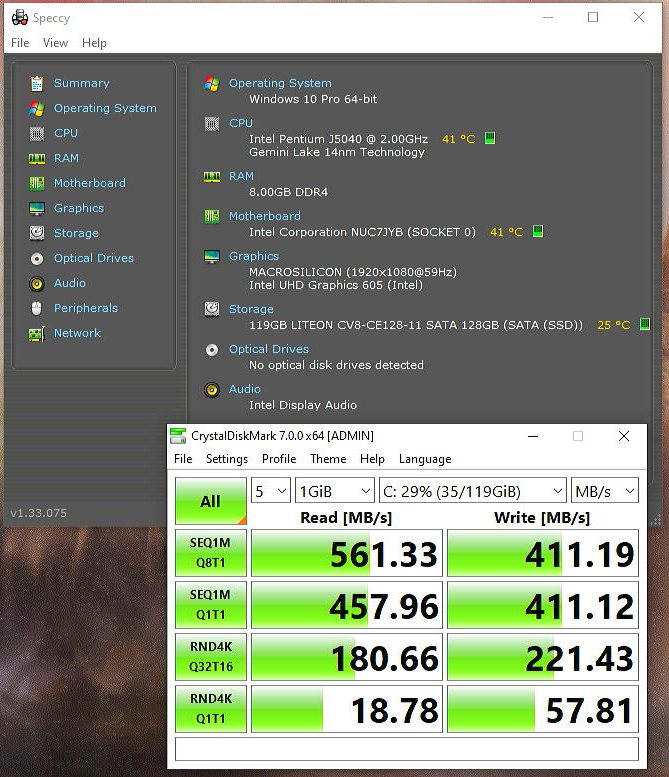Select the Motherboard icon in sidebar
Image resolution: width=669 pixels, height=777 pixels.
coord(37,183)
